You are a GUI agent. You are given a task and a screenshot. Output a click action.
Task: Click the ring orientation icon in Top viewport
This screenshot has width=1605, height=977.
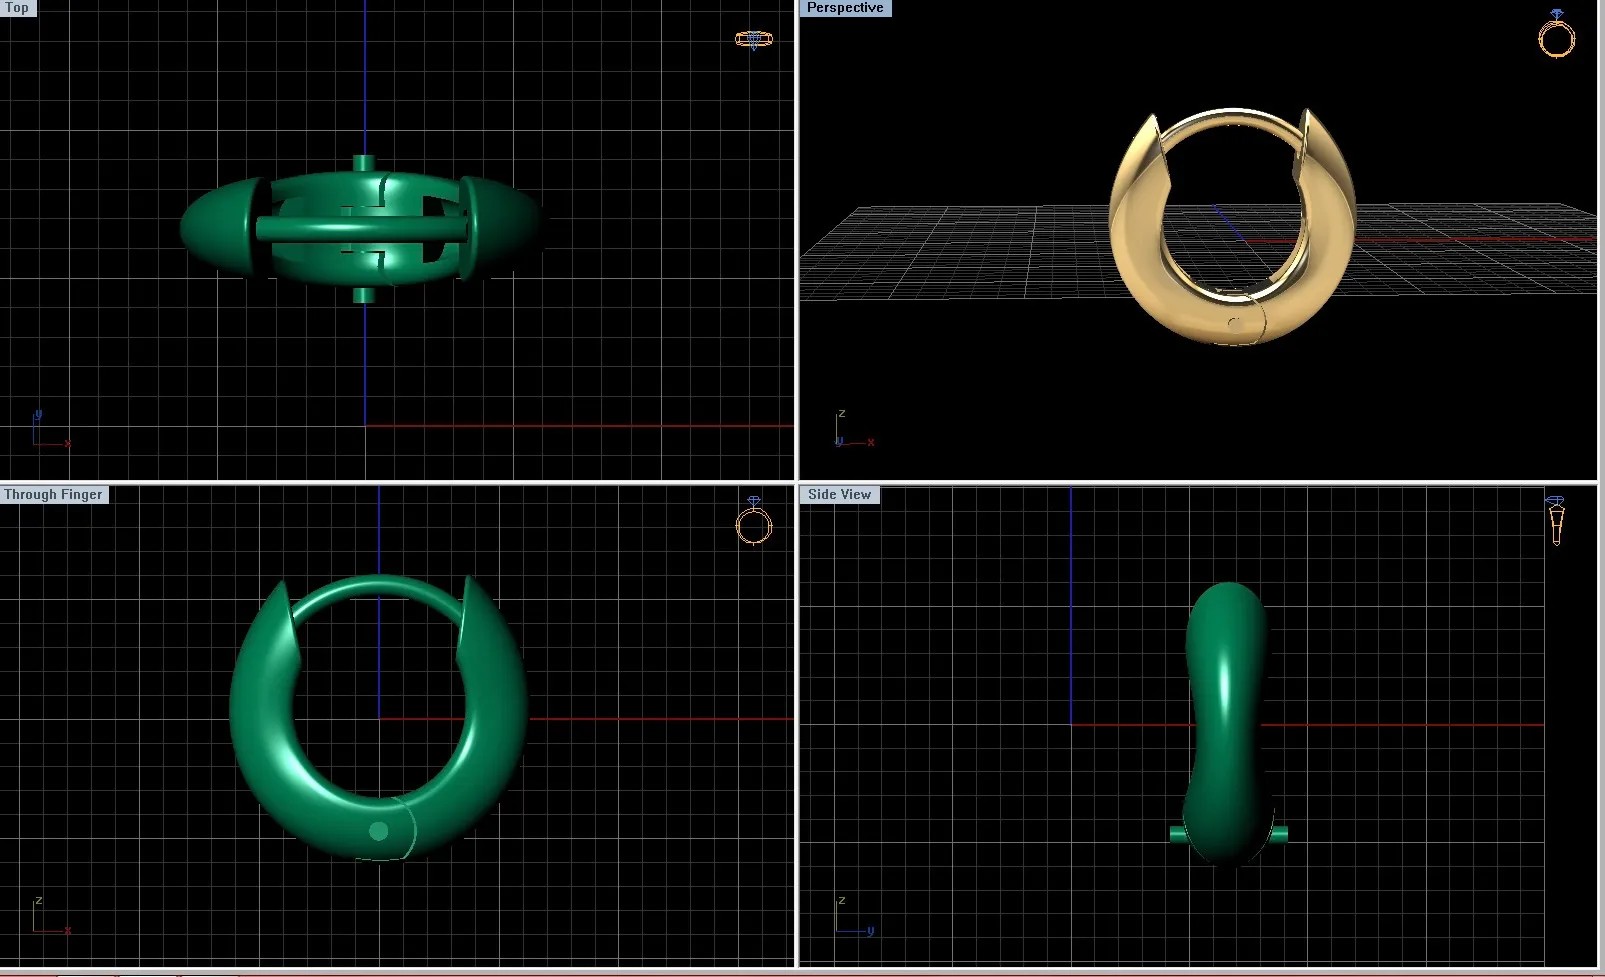tap(753, 40)
